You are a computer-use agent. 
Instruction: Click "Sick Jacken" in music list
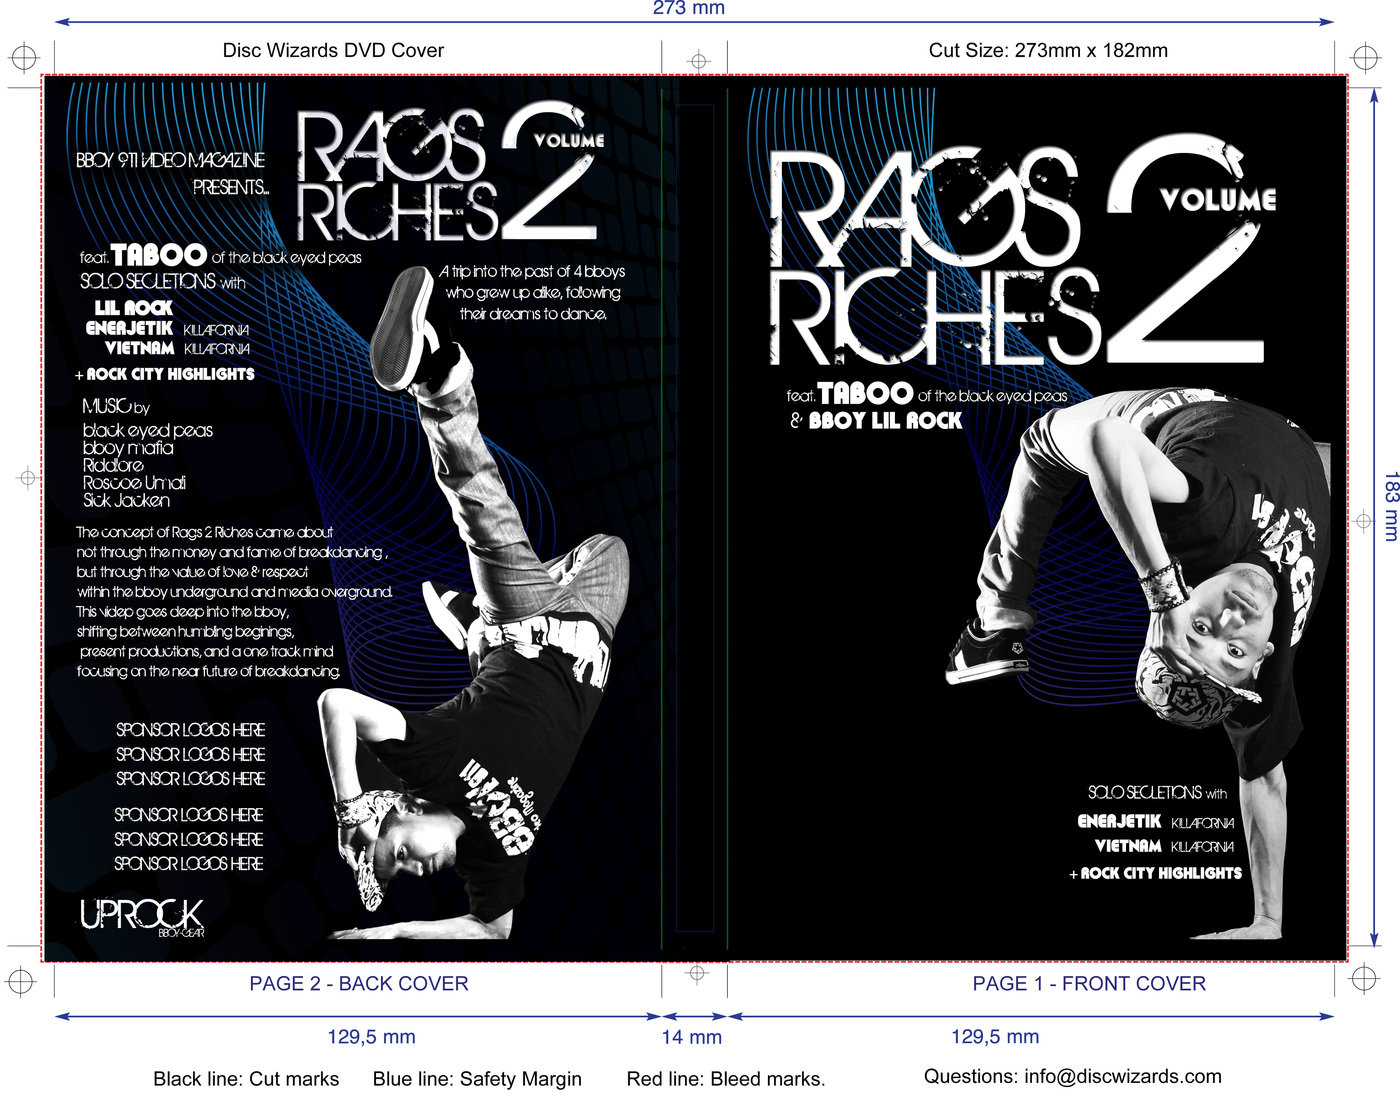pyautogui.click(x=126, y=500)
